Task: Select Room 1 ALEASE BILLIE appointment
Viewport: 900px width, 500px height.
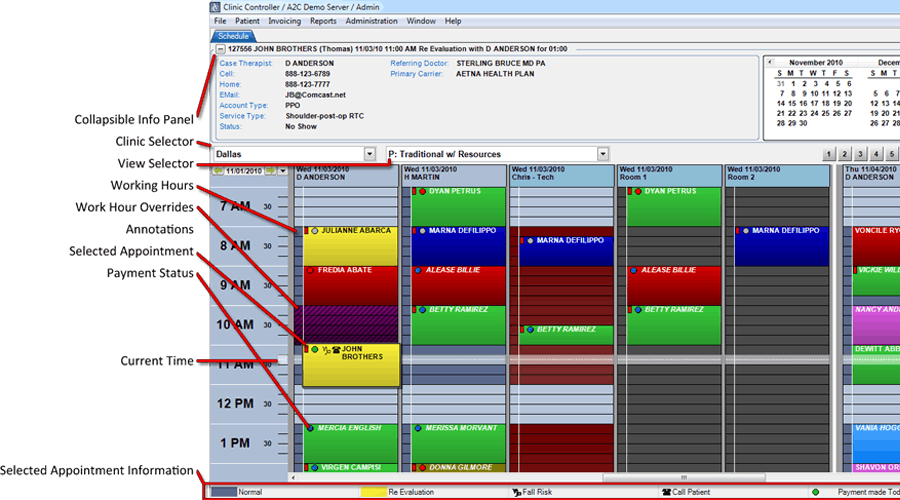Action: (674, 285)
